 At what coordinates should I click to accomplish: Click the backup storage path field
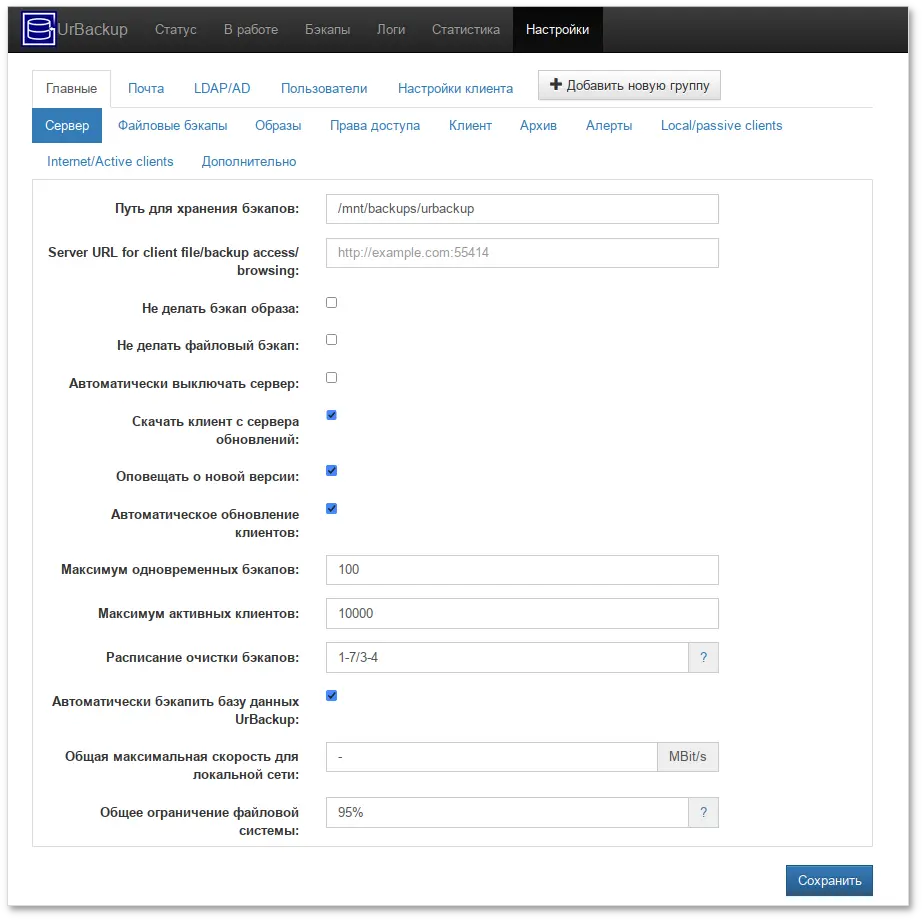(x=521, y=208)
